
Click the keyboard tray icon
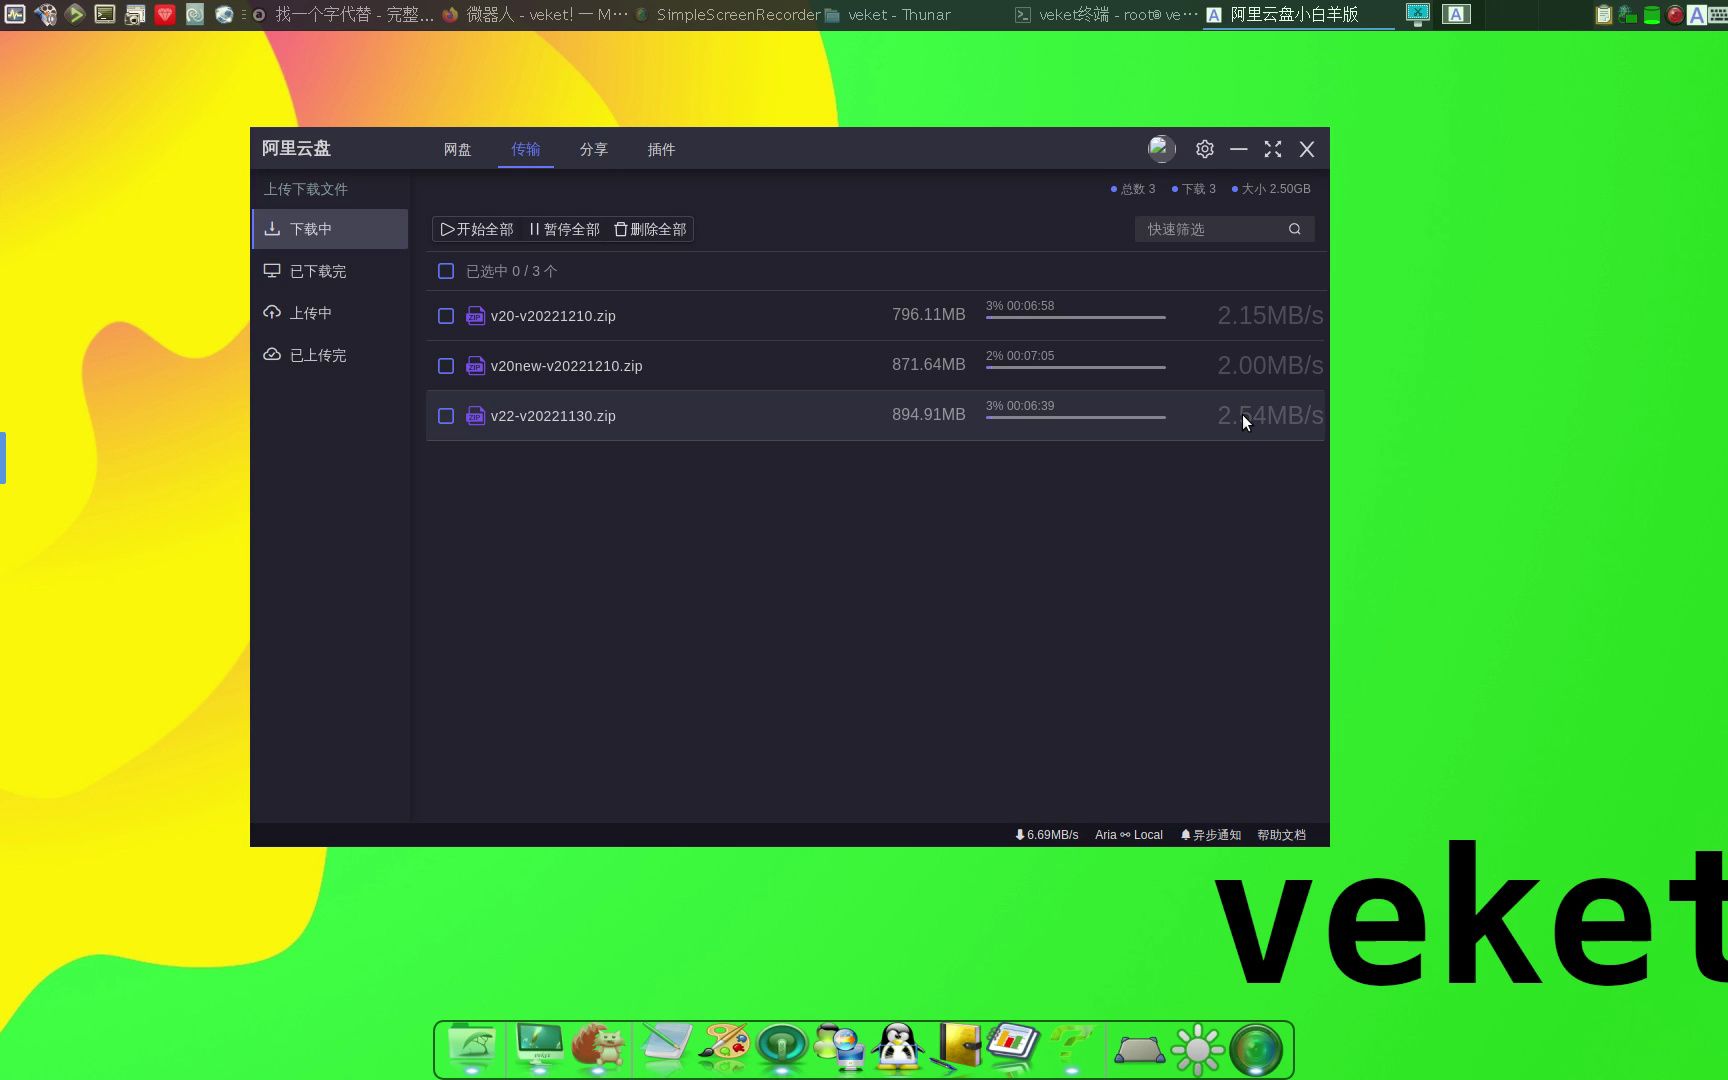pos(1718,15)
